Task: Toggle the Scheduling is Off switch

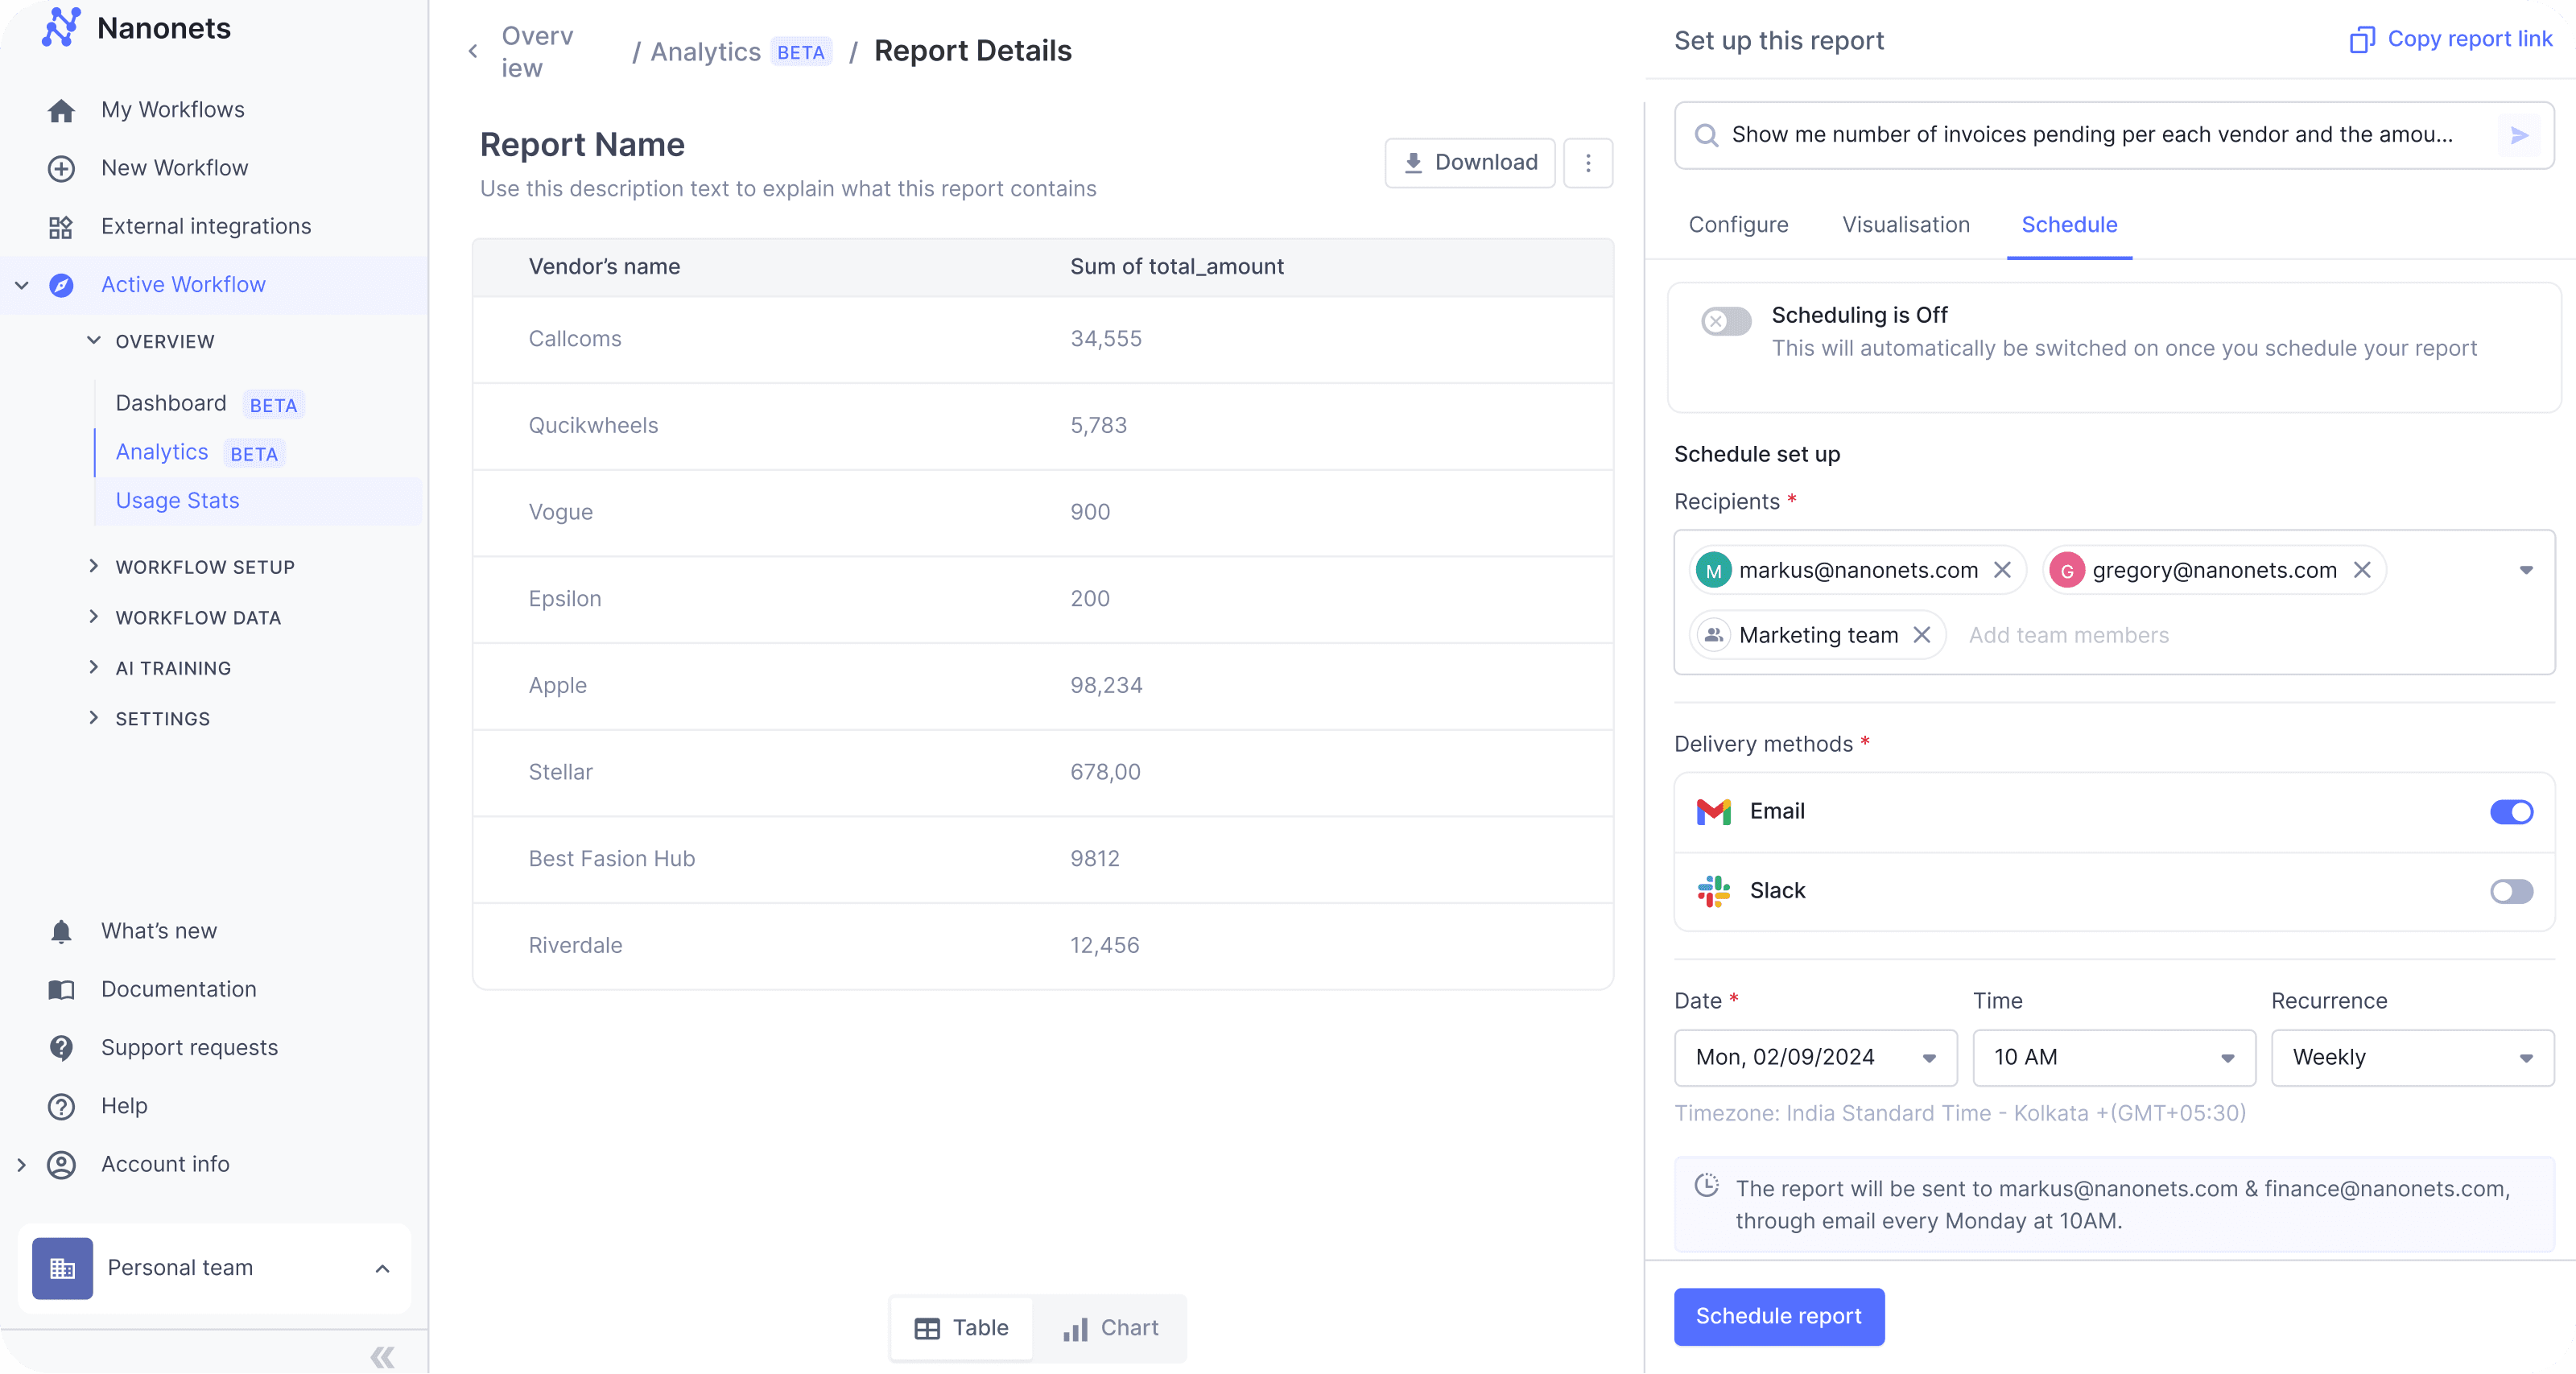Action: coord(1726,321)
